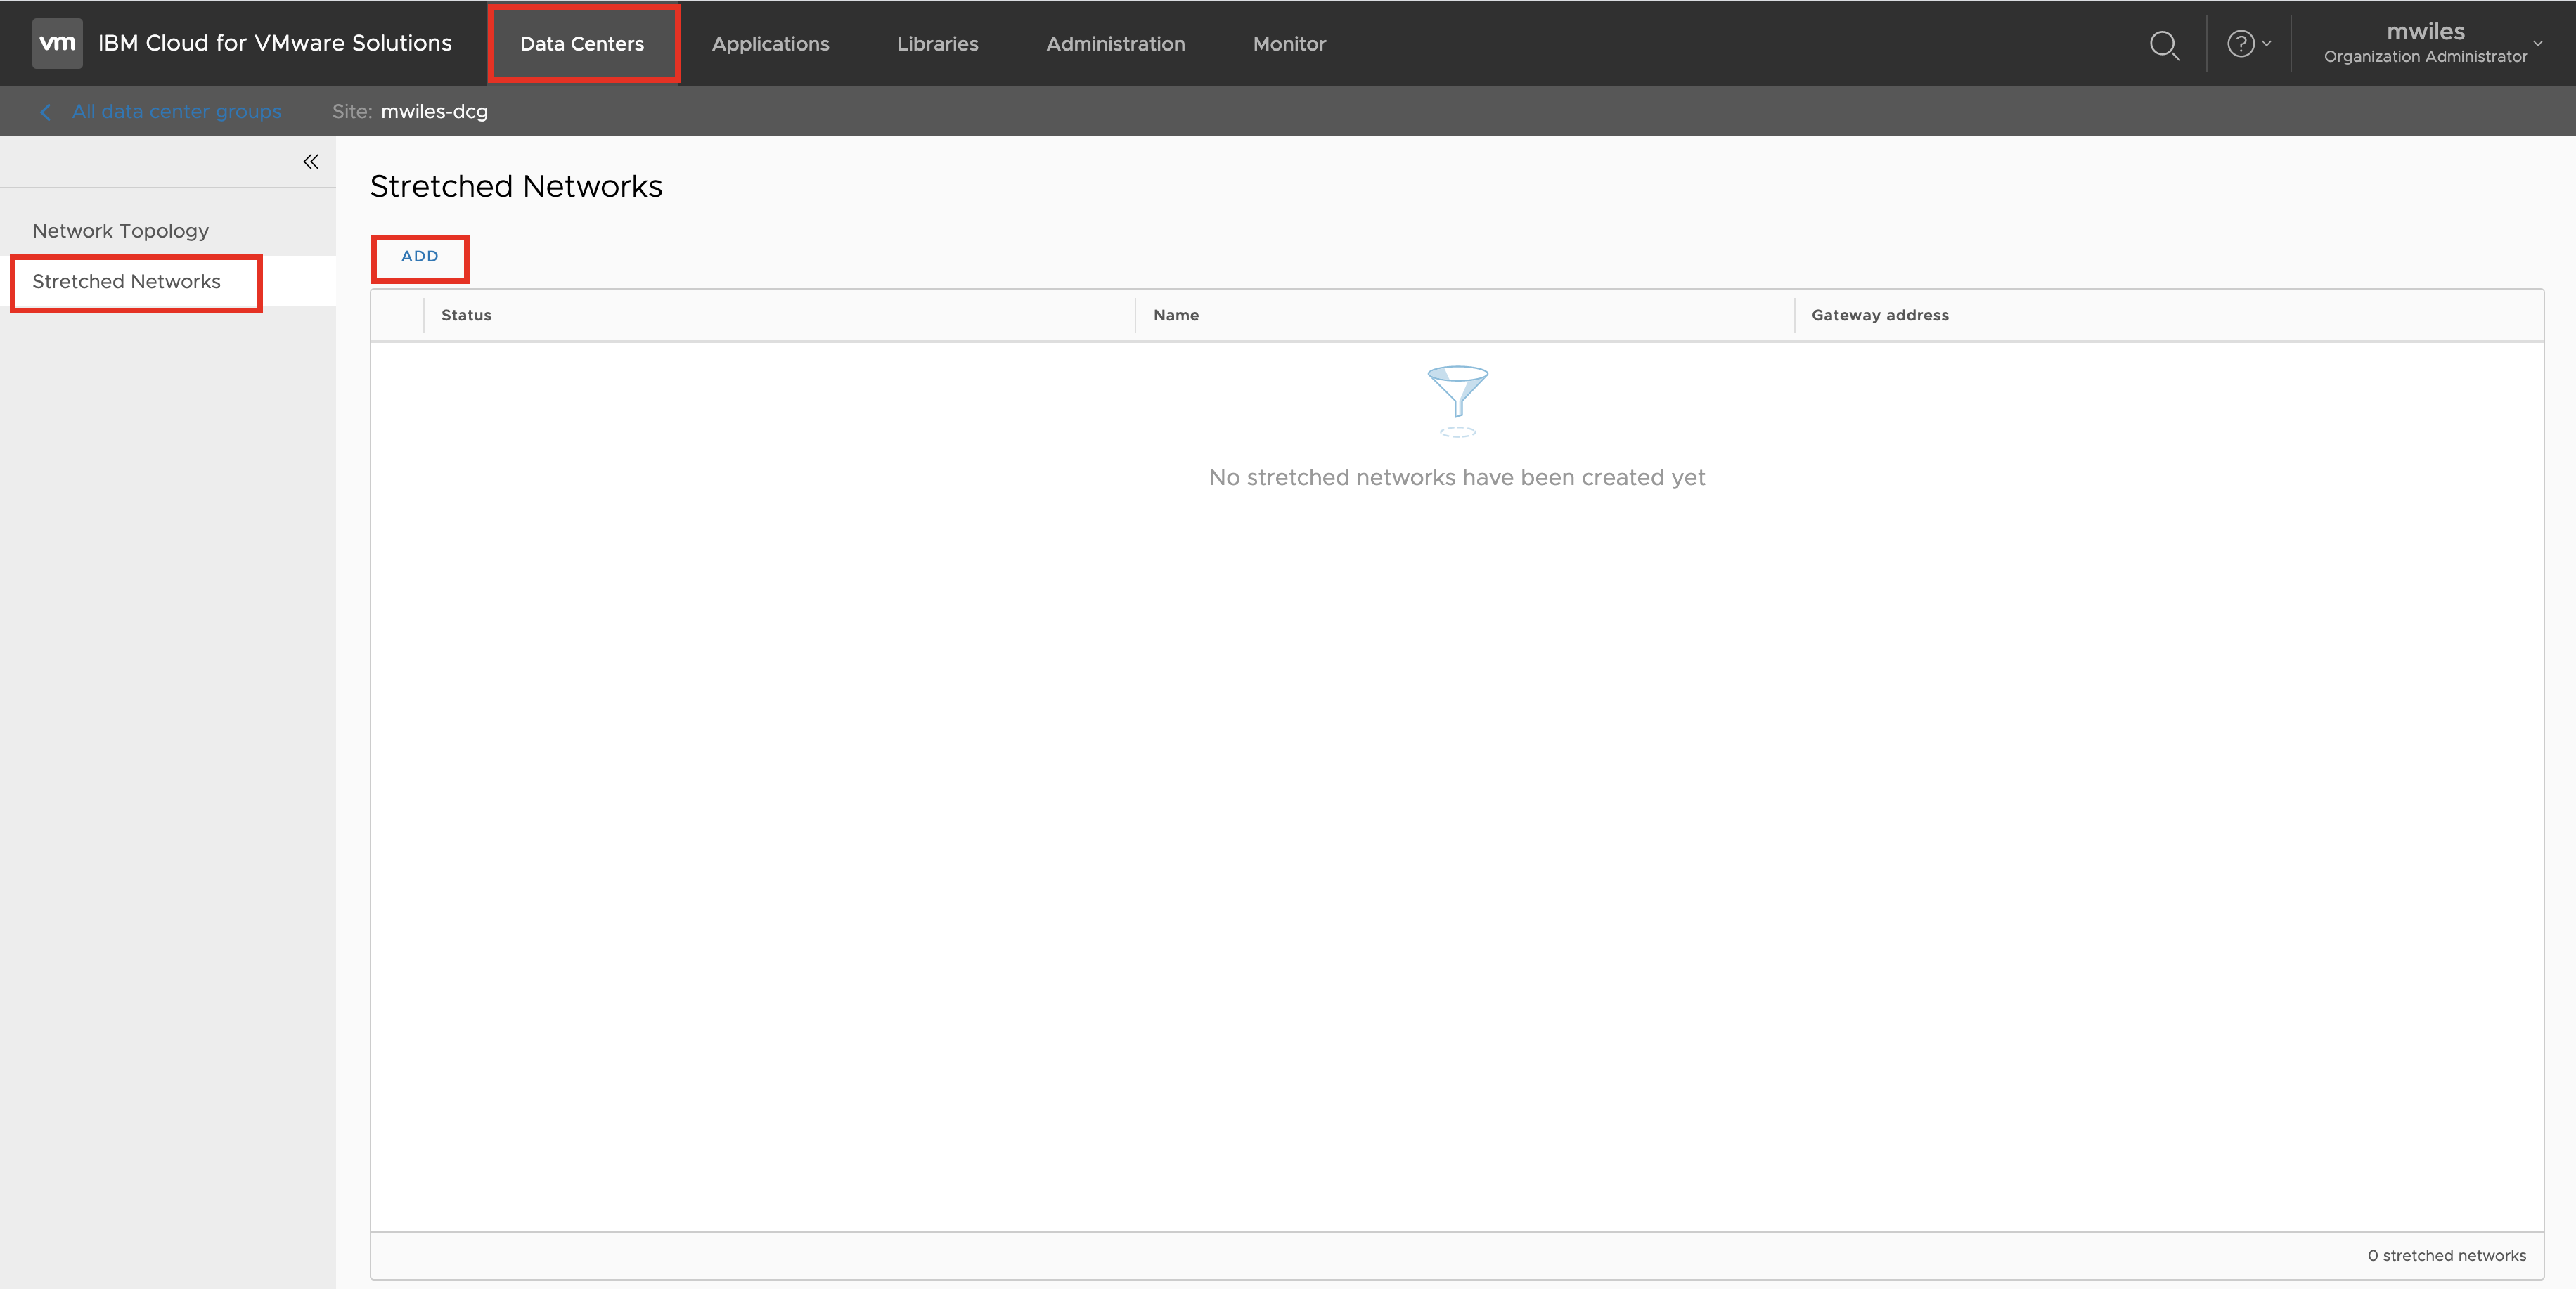Open the help dropdown chevron

coord(2267,44)
